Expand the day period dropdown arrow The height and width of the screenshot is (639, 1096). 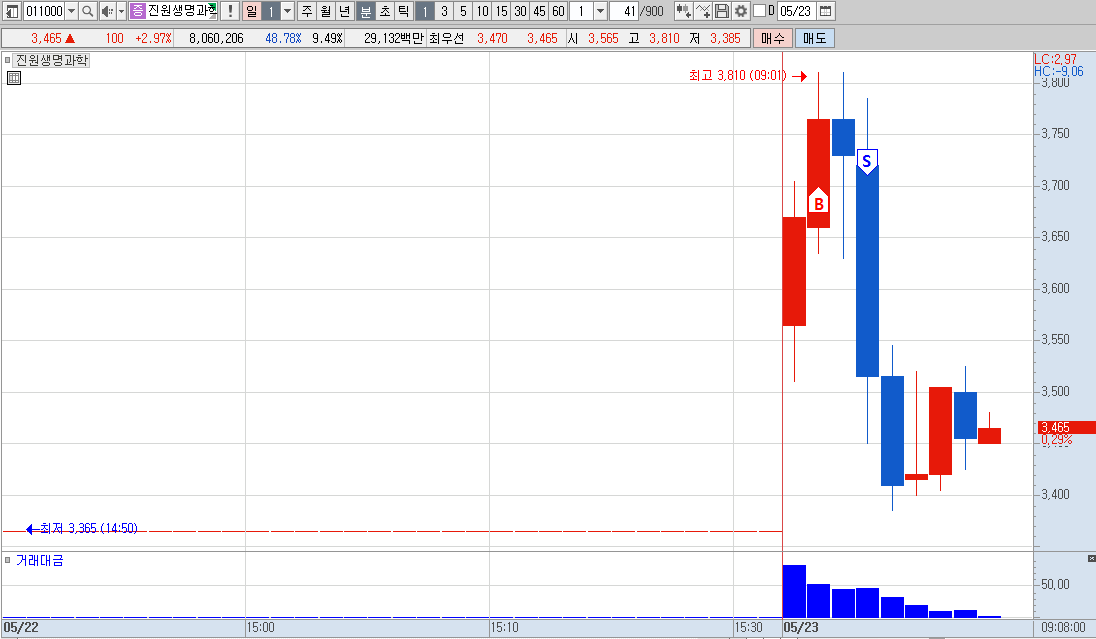pyautogui.click(x=287, y=11)
